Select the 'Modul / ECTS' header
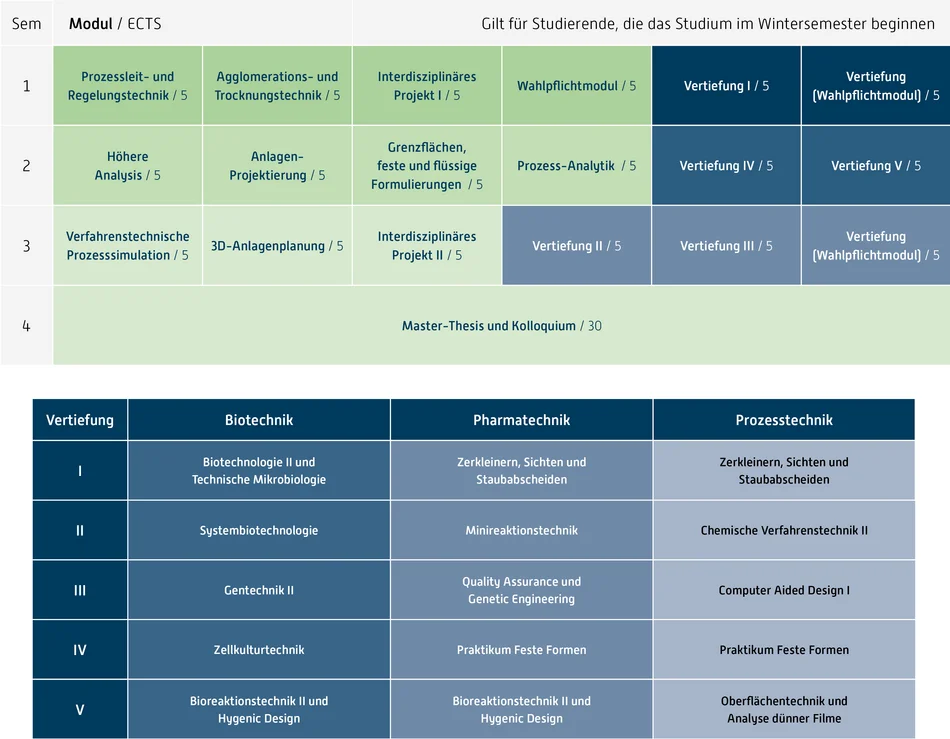Viewport: 950px width, 739px height. pos(115,24)
